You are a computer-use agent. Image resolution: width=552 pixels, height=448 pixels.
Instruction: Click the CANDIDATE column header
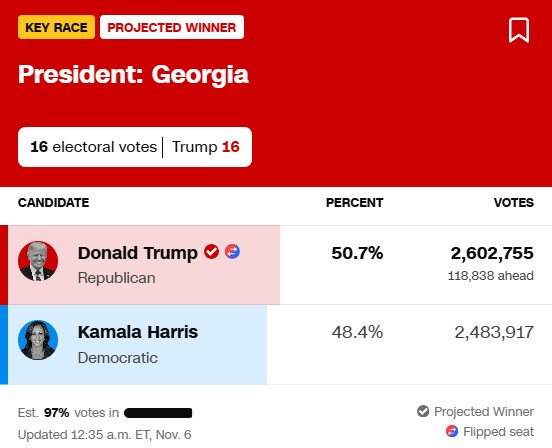coord(54,203)
